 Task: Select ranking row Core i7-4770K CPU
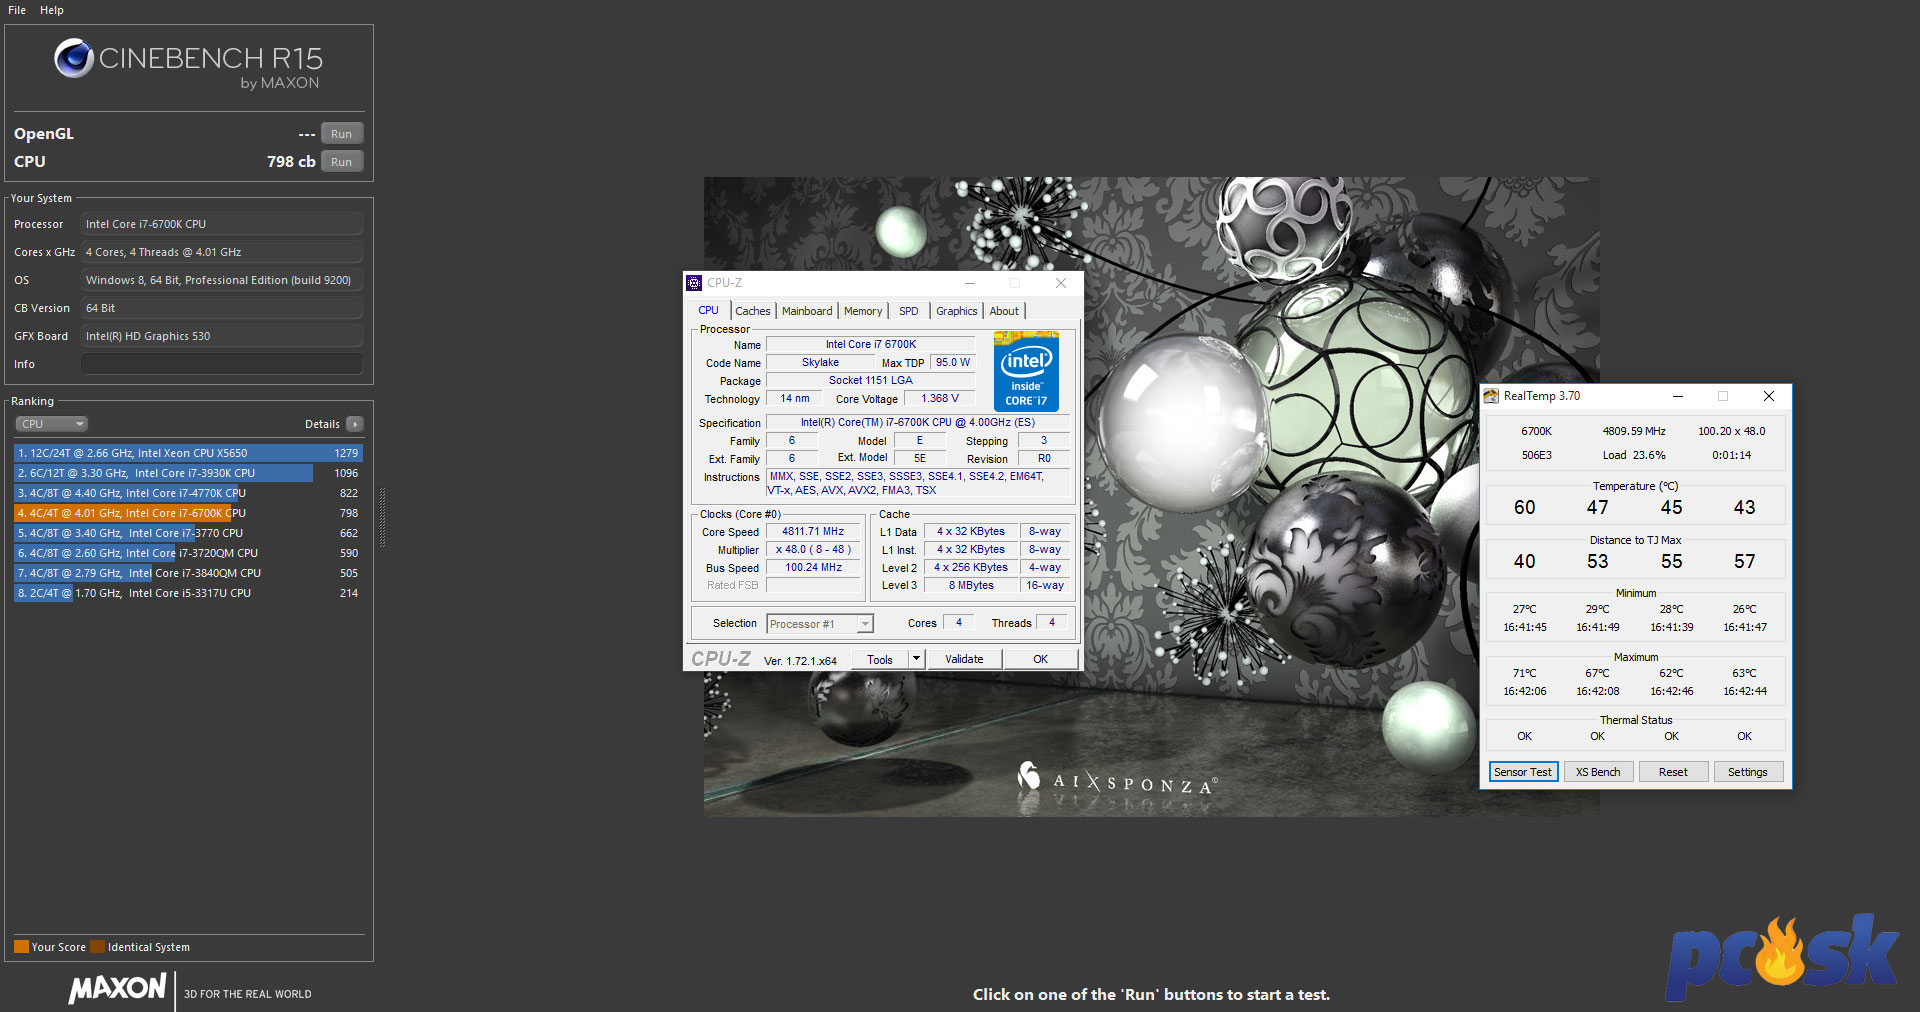pyautogui.click(x=188, y=493)
